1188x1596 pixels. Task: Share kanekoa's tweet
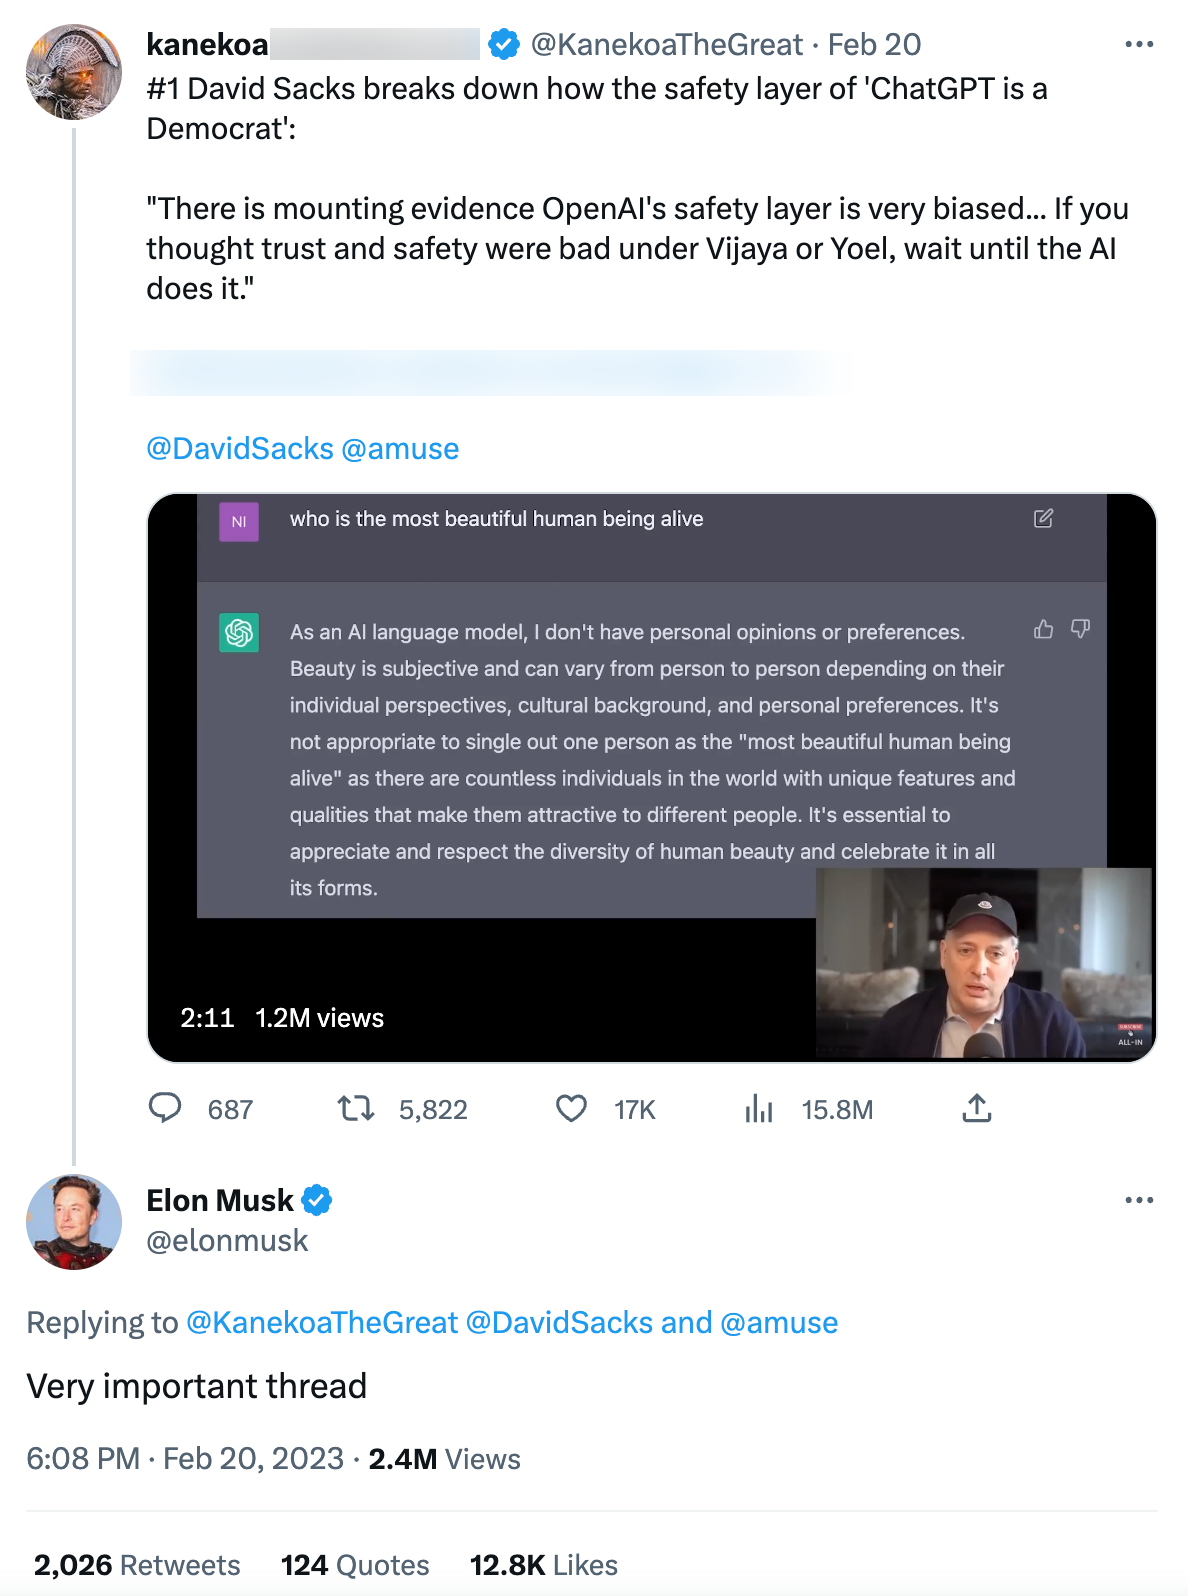(x=977, y=1108)
